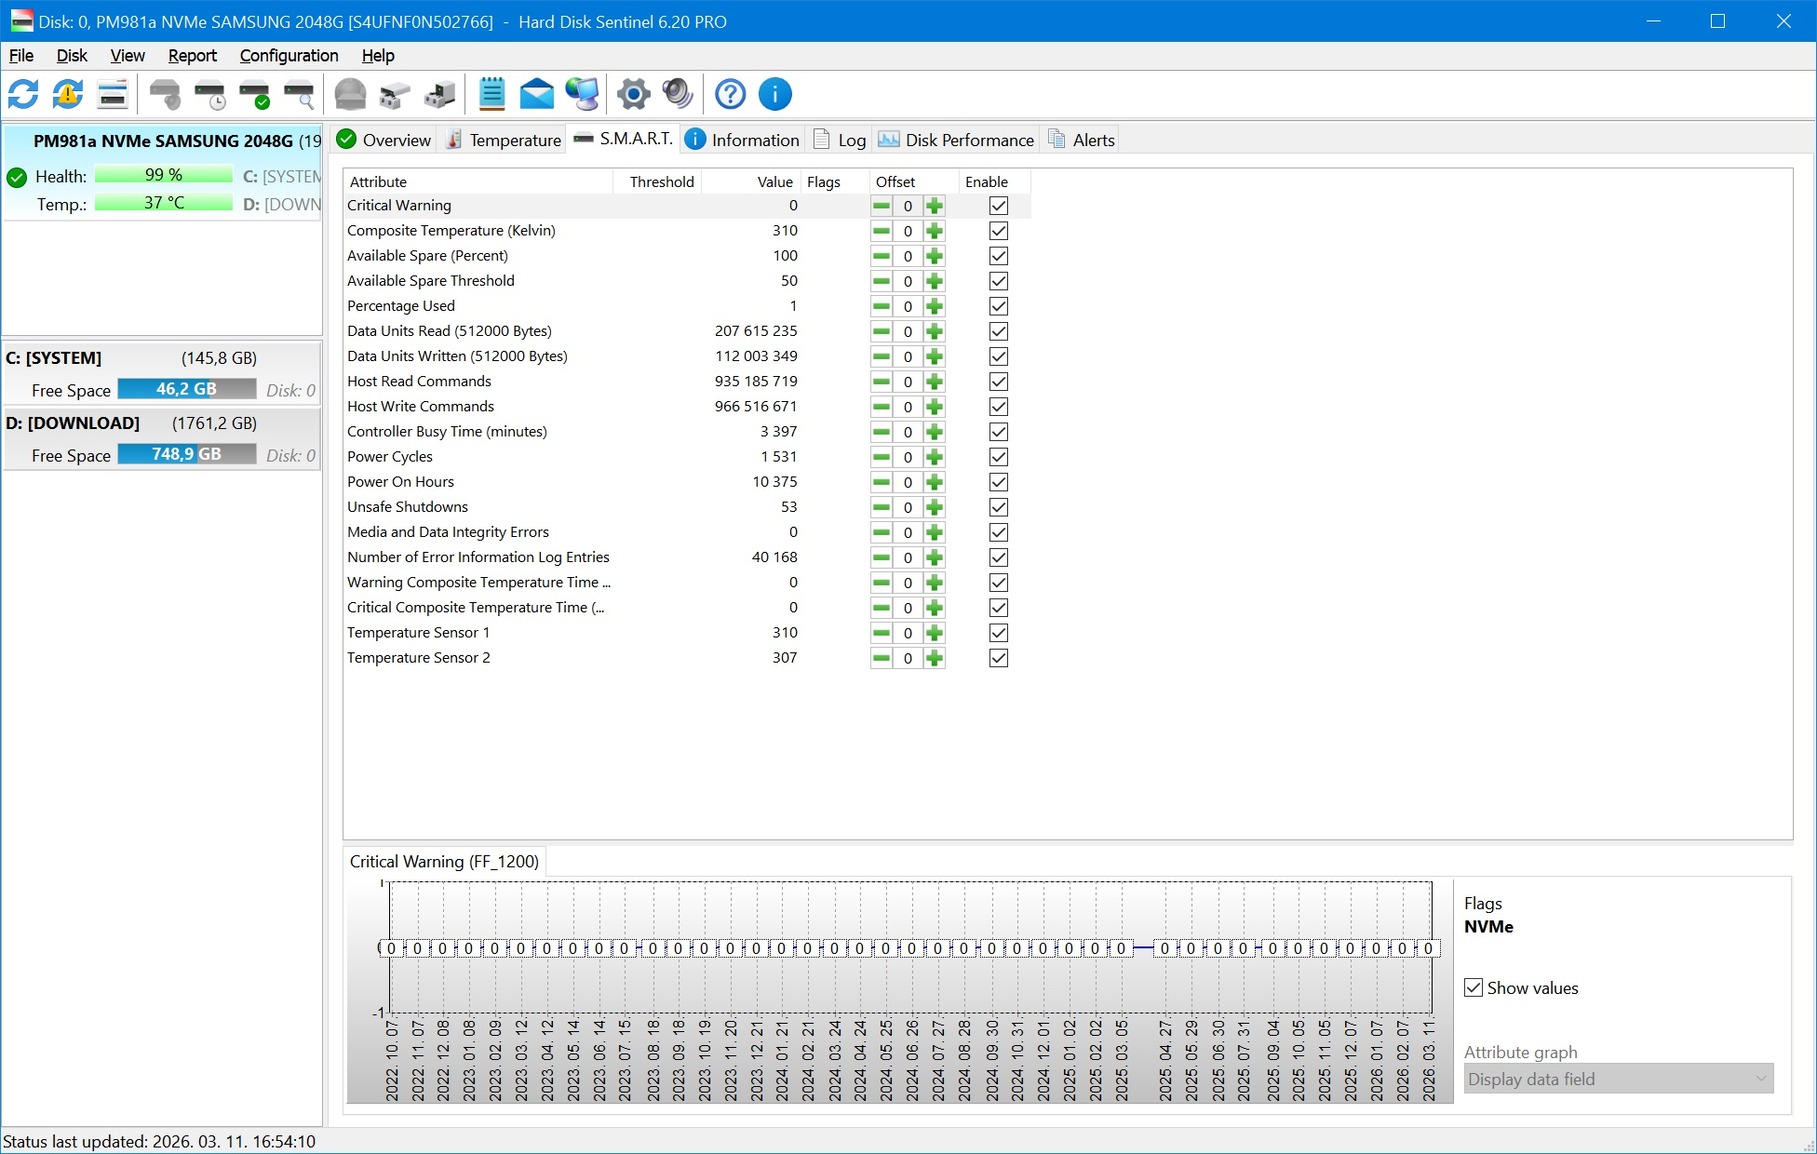The height and width of the screenshot is (1154, 1817).
Task: Click the speaker sound toolbar icon
Action: pos(678,95)
